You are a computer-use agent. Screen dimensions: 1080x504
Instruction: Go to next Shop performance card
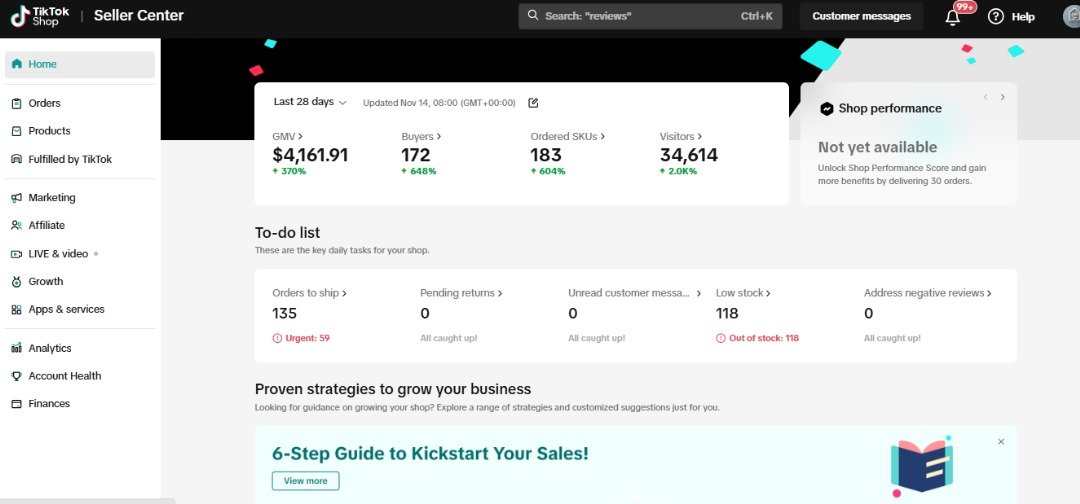pos(1003,97)
